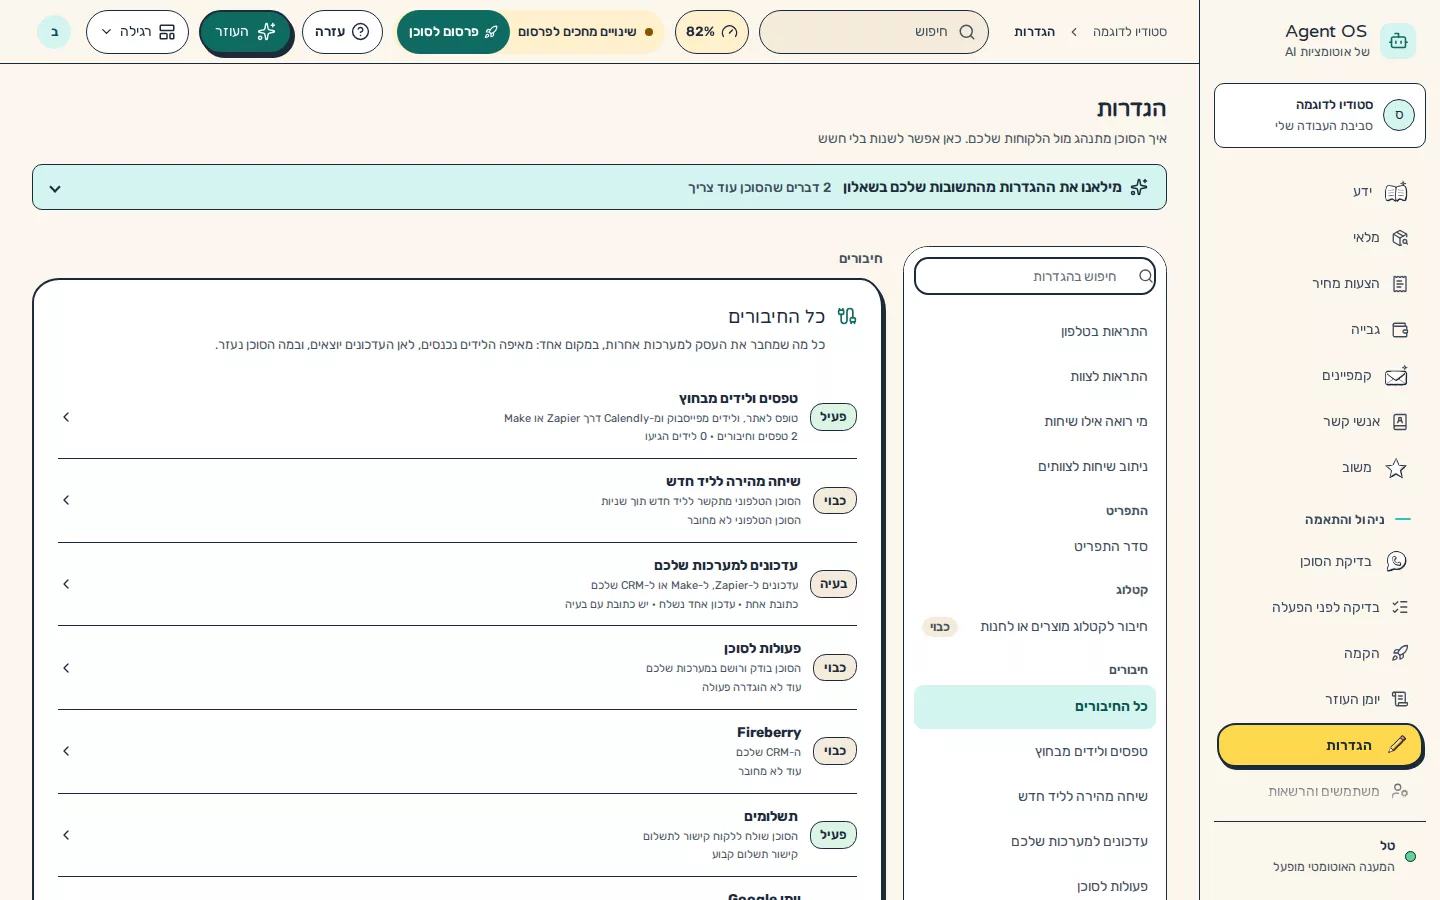Select התראות לצוות in settings menu

click(1035, 377)
